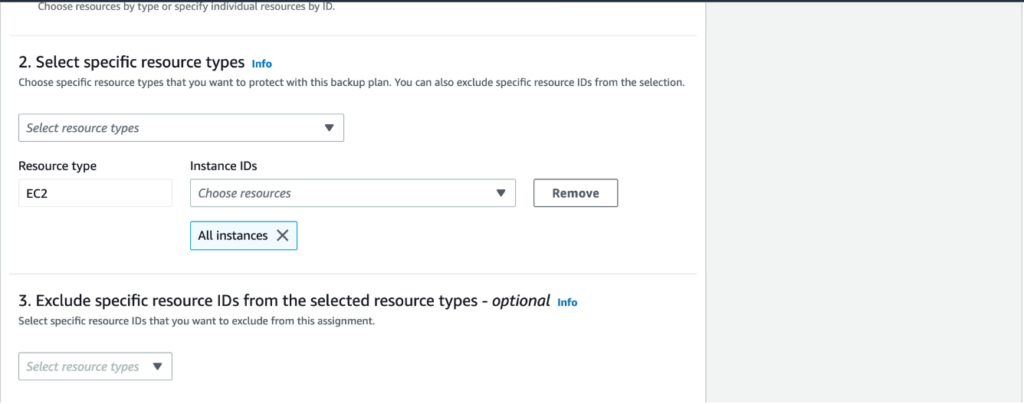
Task: Click the Resource type label
Action: (x=57, y=166)
